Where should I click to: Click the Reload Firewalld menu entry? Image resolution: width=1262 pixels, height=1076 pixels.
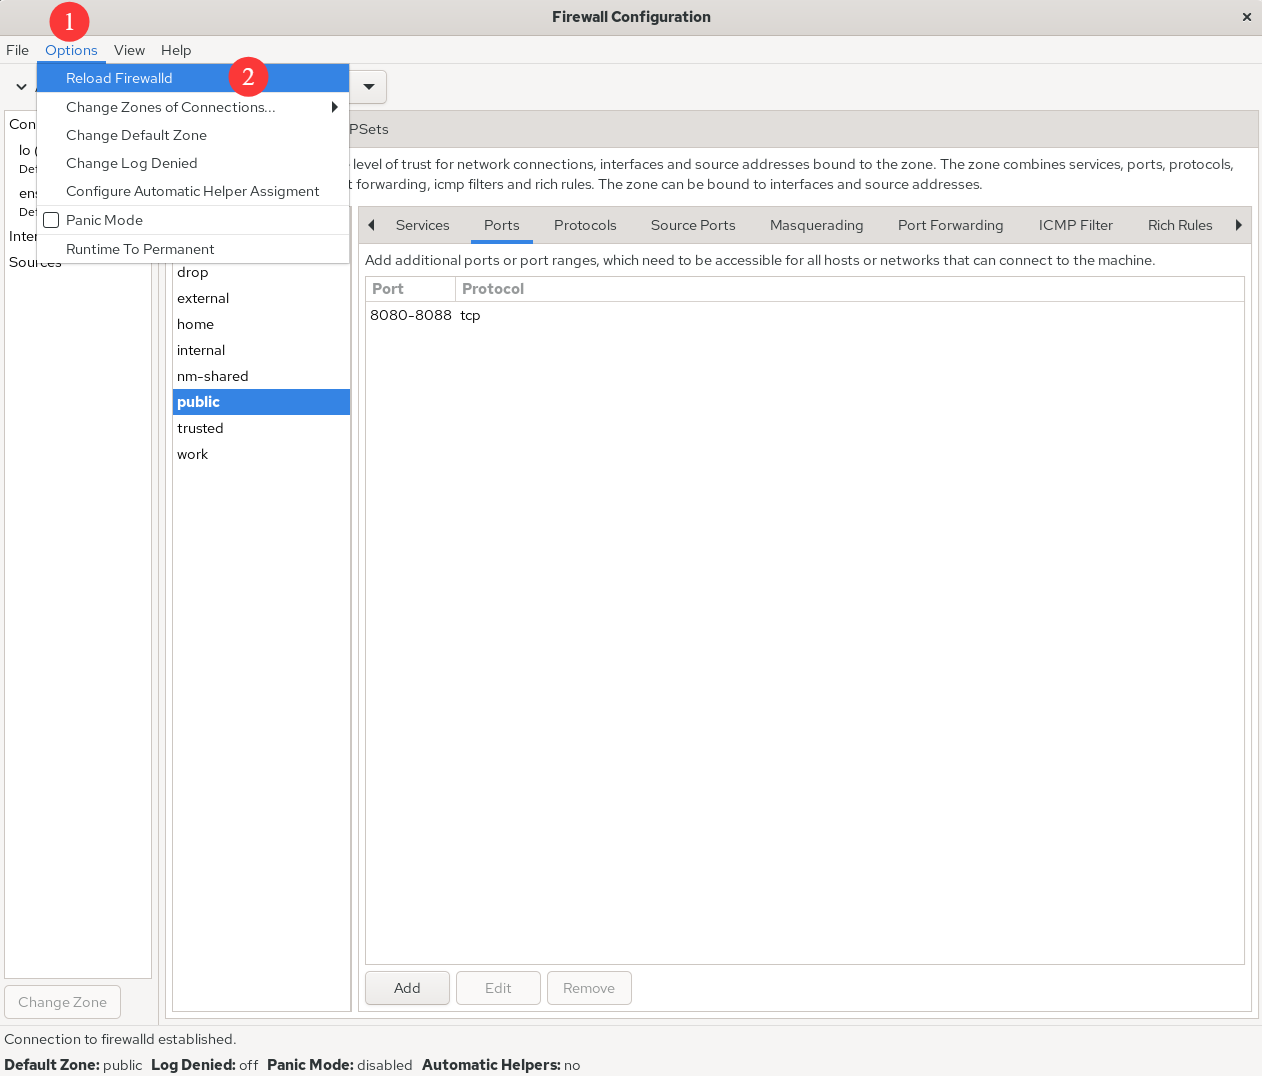click(119, 78)
